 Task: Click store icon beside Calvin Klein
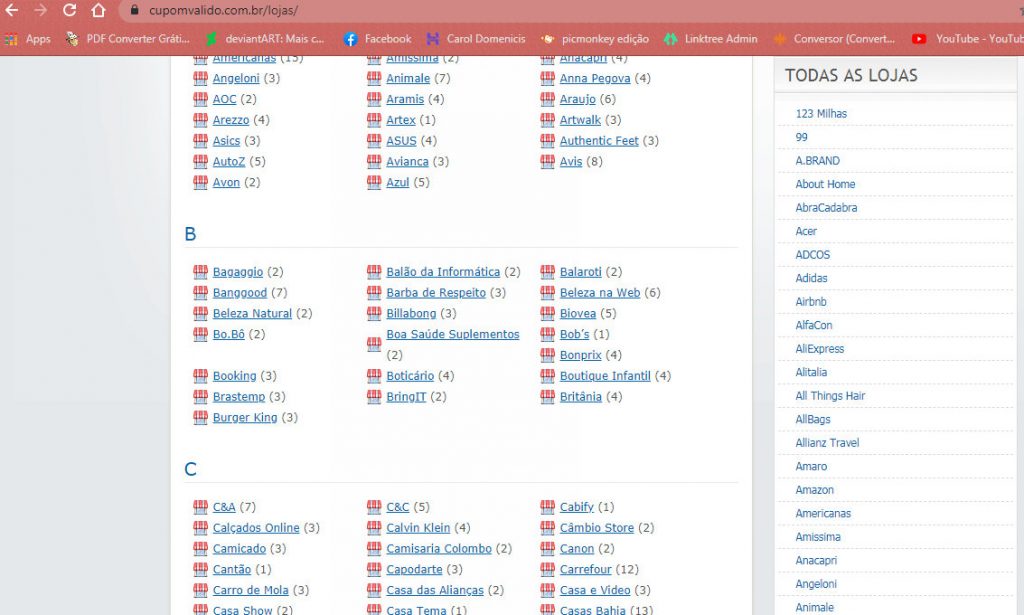point(374,528)
